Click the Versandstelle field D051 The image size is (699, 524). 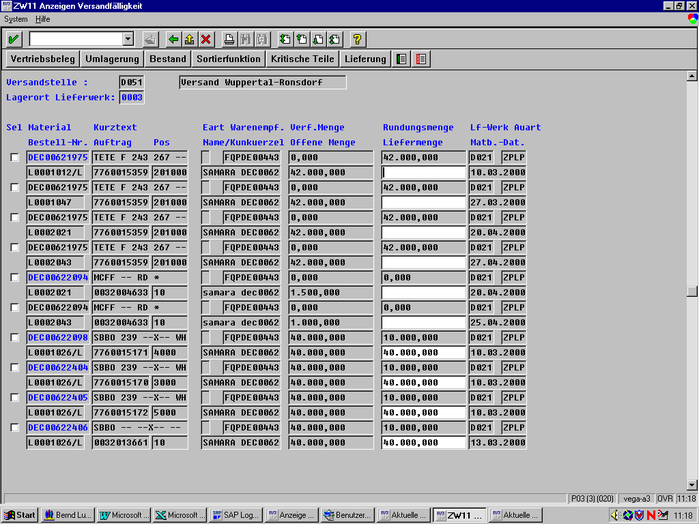[x=132, y=83]
